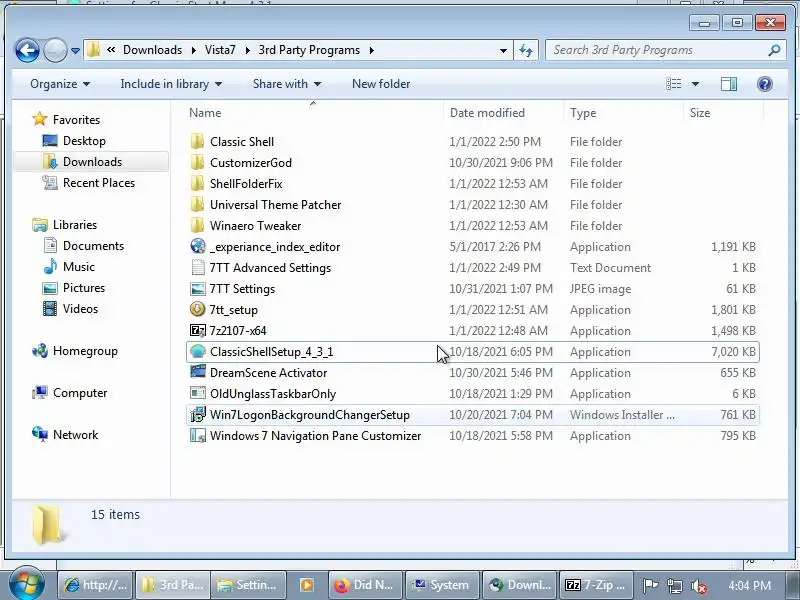The height and width of the screenshot is (600, 800).
Task: Select the Classic Shell folder icon
Action: [197, 142]
